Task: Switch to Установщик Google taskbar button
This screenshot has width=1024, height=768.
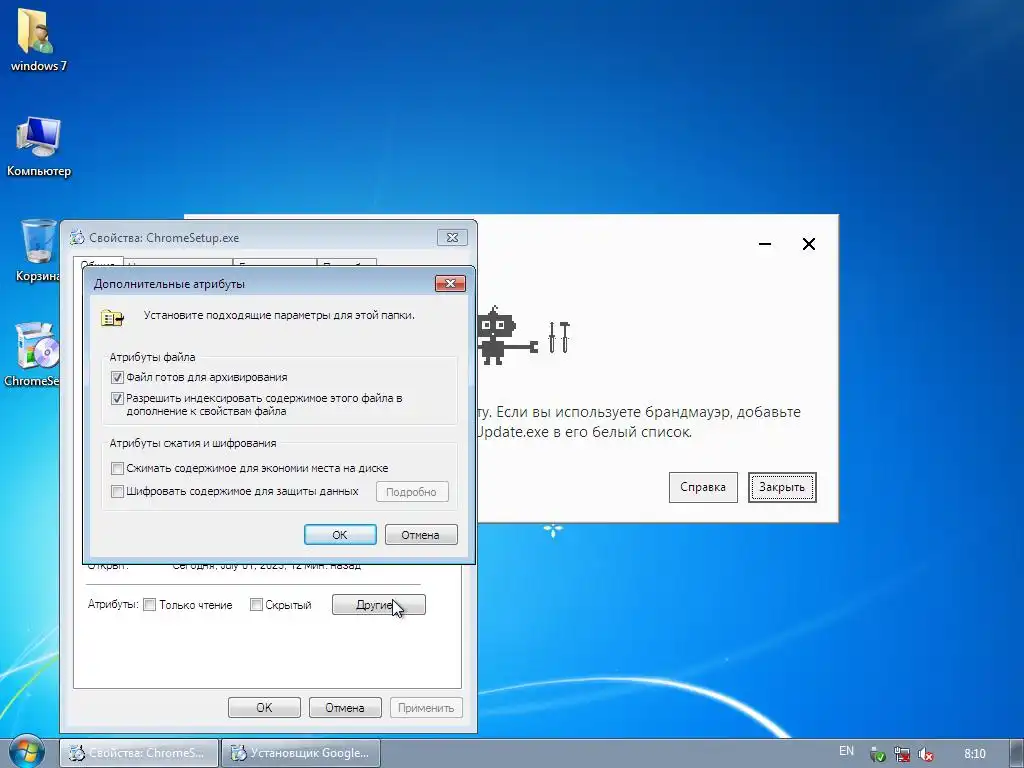Action: pyautogui.click(x=300, y=753)
